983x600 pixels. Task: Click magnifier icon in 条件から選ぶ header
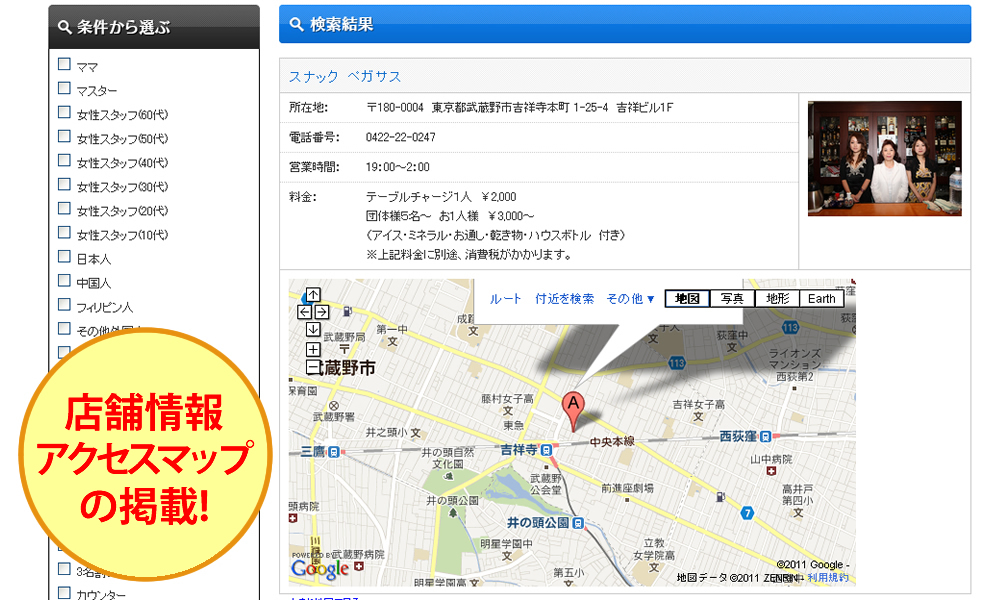coord(64,27)
